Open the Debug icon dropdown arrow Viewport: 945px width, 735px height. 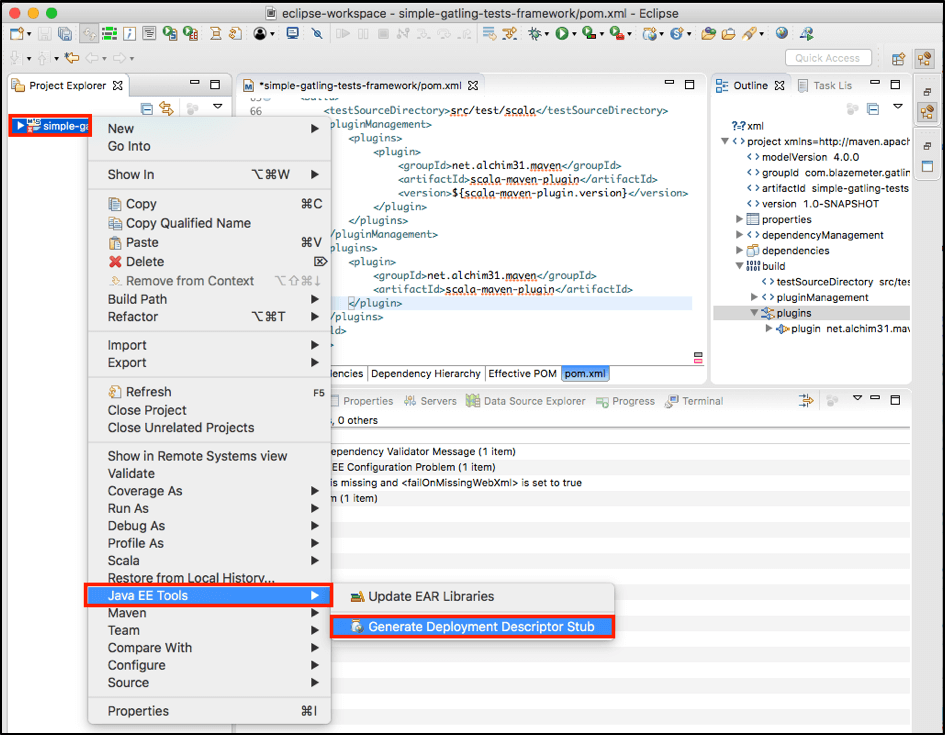click(x=547, y=34)
